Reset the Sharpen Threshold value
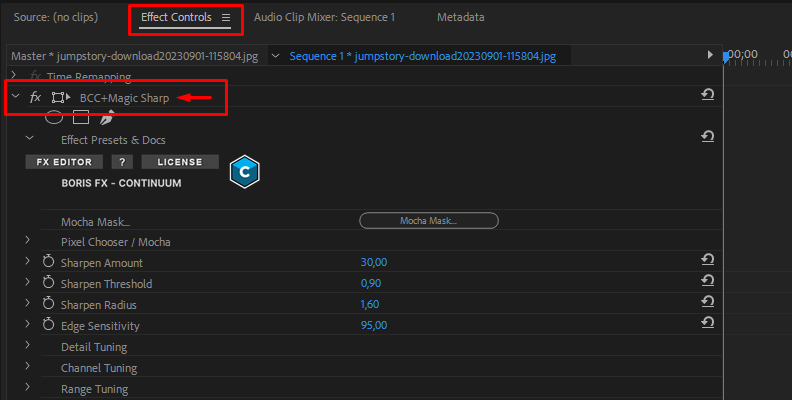Viewport: 792px width, 400px height. pyautogui.click(x=708, y=281)
